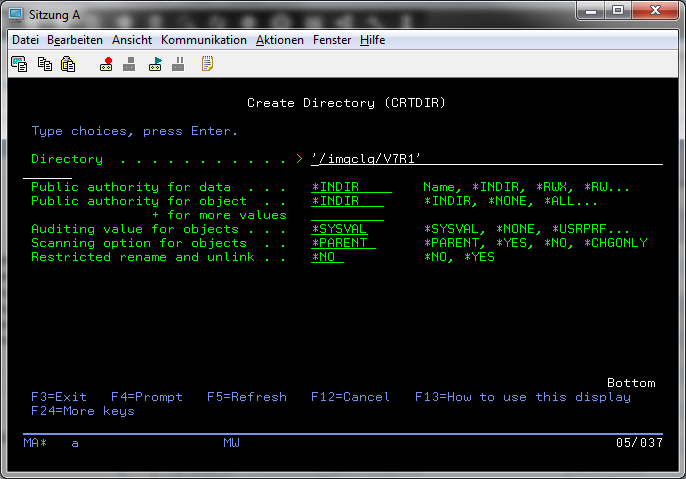
Task: Open the Aktionen menu
Action: click(280, 40)
